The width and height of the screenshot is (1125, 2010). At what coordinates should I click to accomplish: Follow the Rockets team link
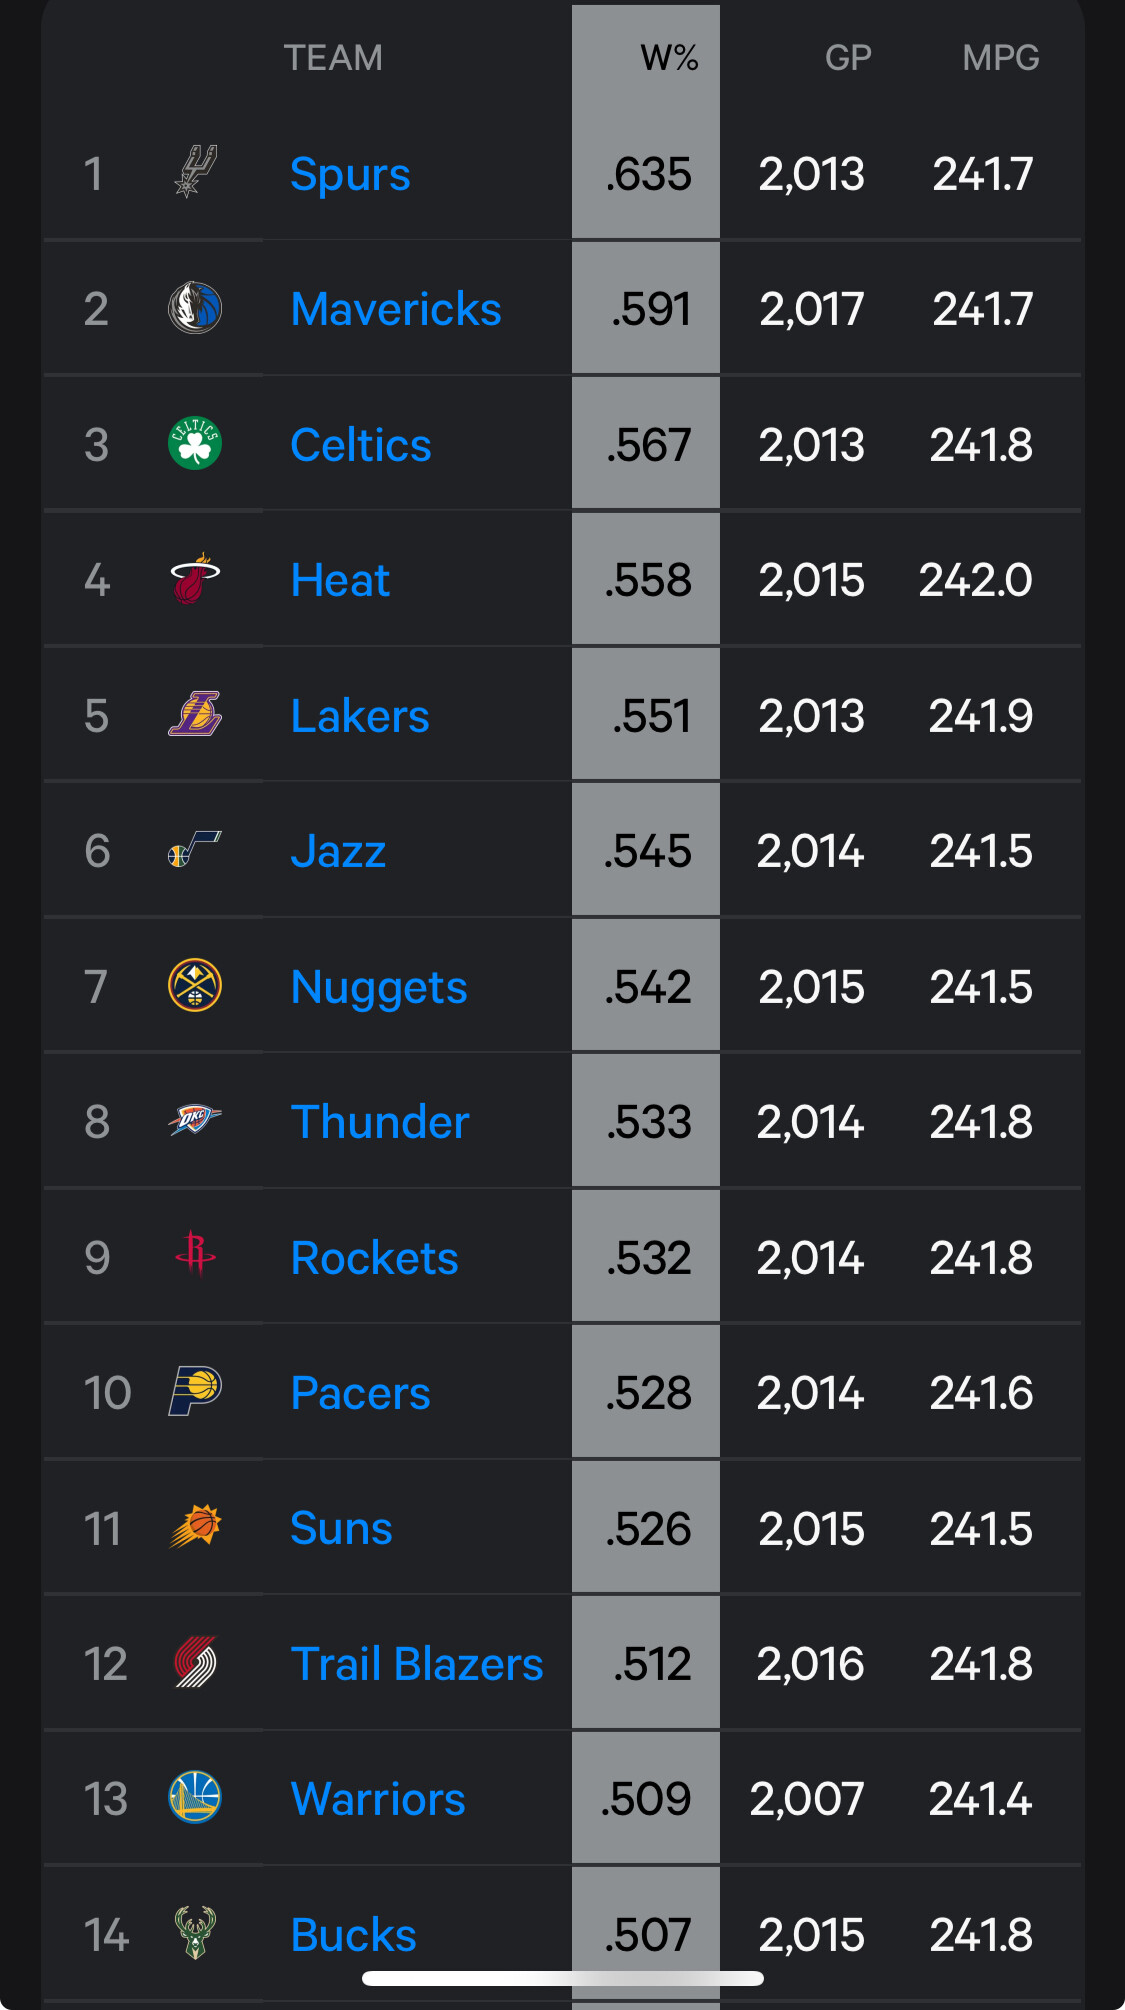pyautogui.click(x=374, y=1258)
